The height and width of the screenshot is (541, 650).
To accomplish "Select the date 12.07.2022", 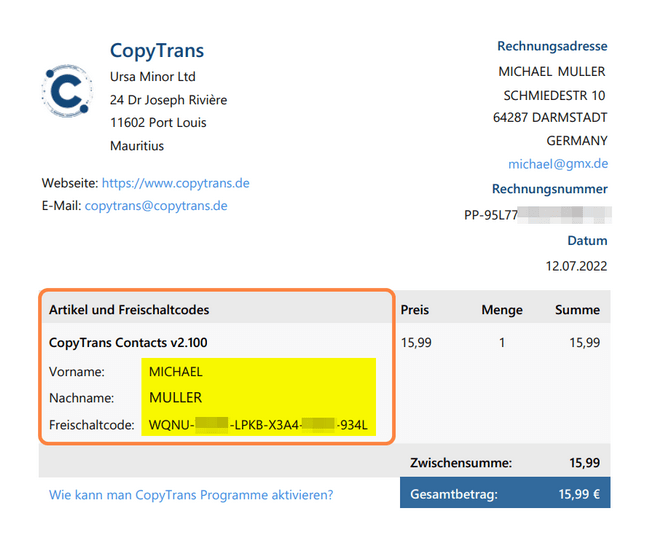I will [576, 266].
